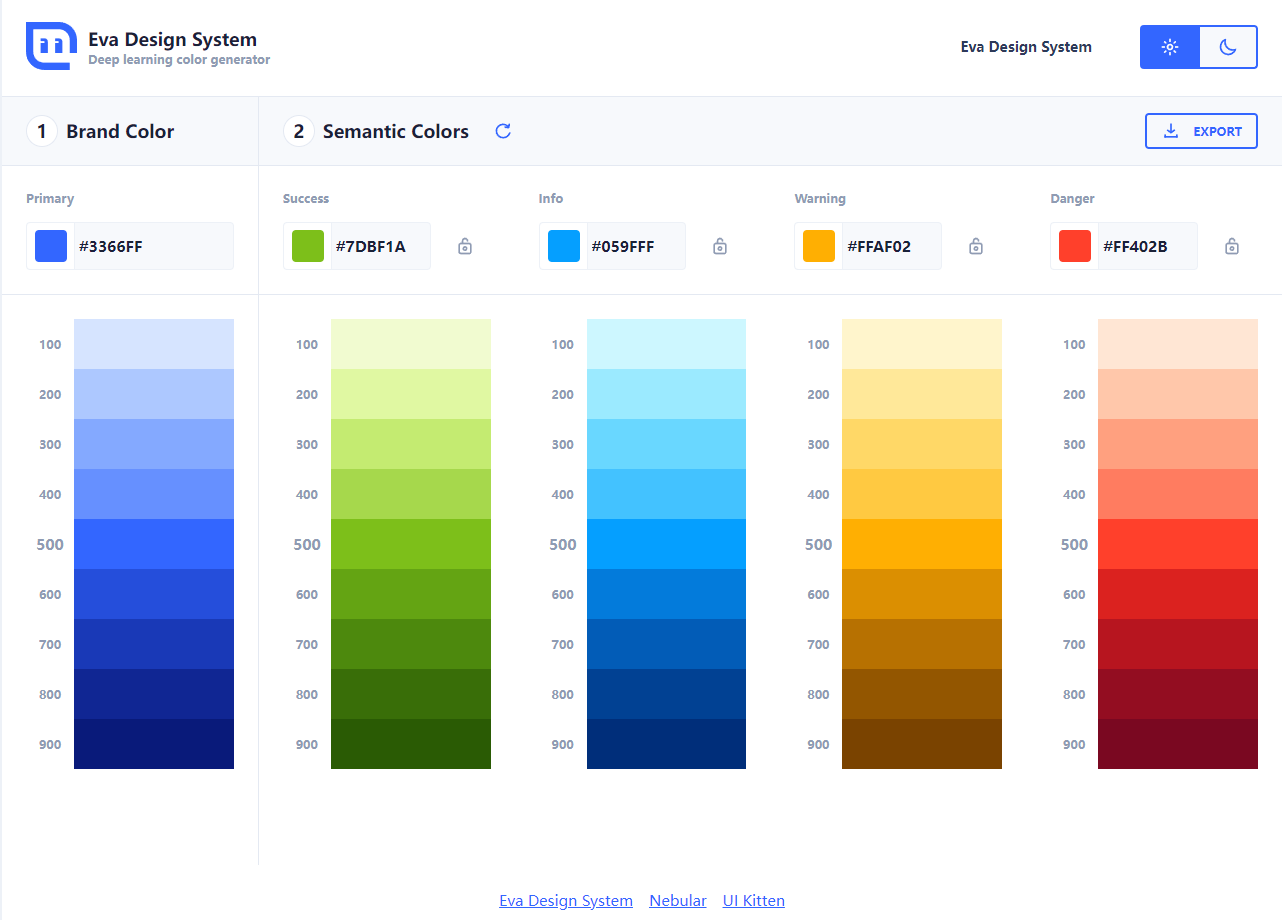Click the numbered circle for Brand Color step

tap(41, 131)
